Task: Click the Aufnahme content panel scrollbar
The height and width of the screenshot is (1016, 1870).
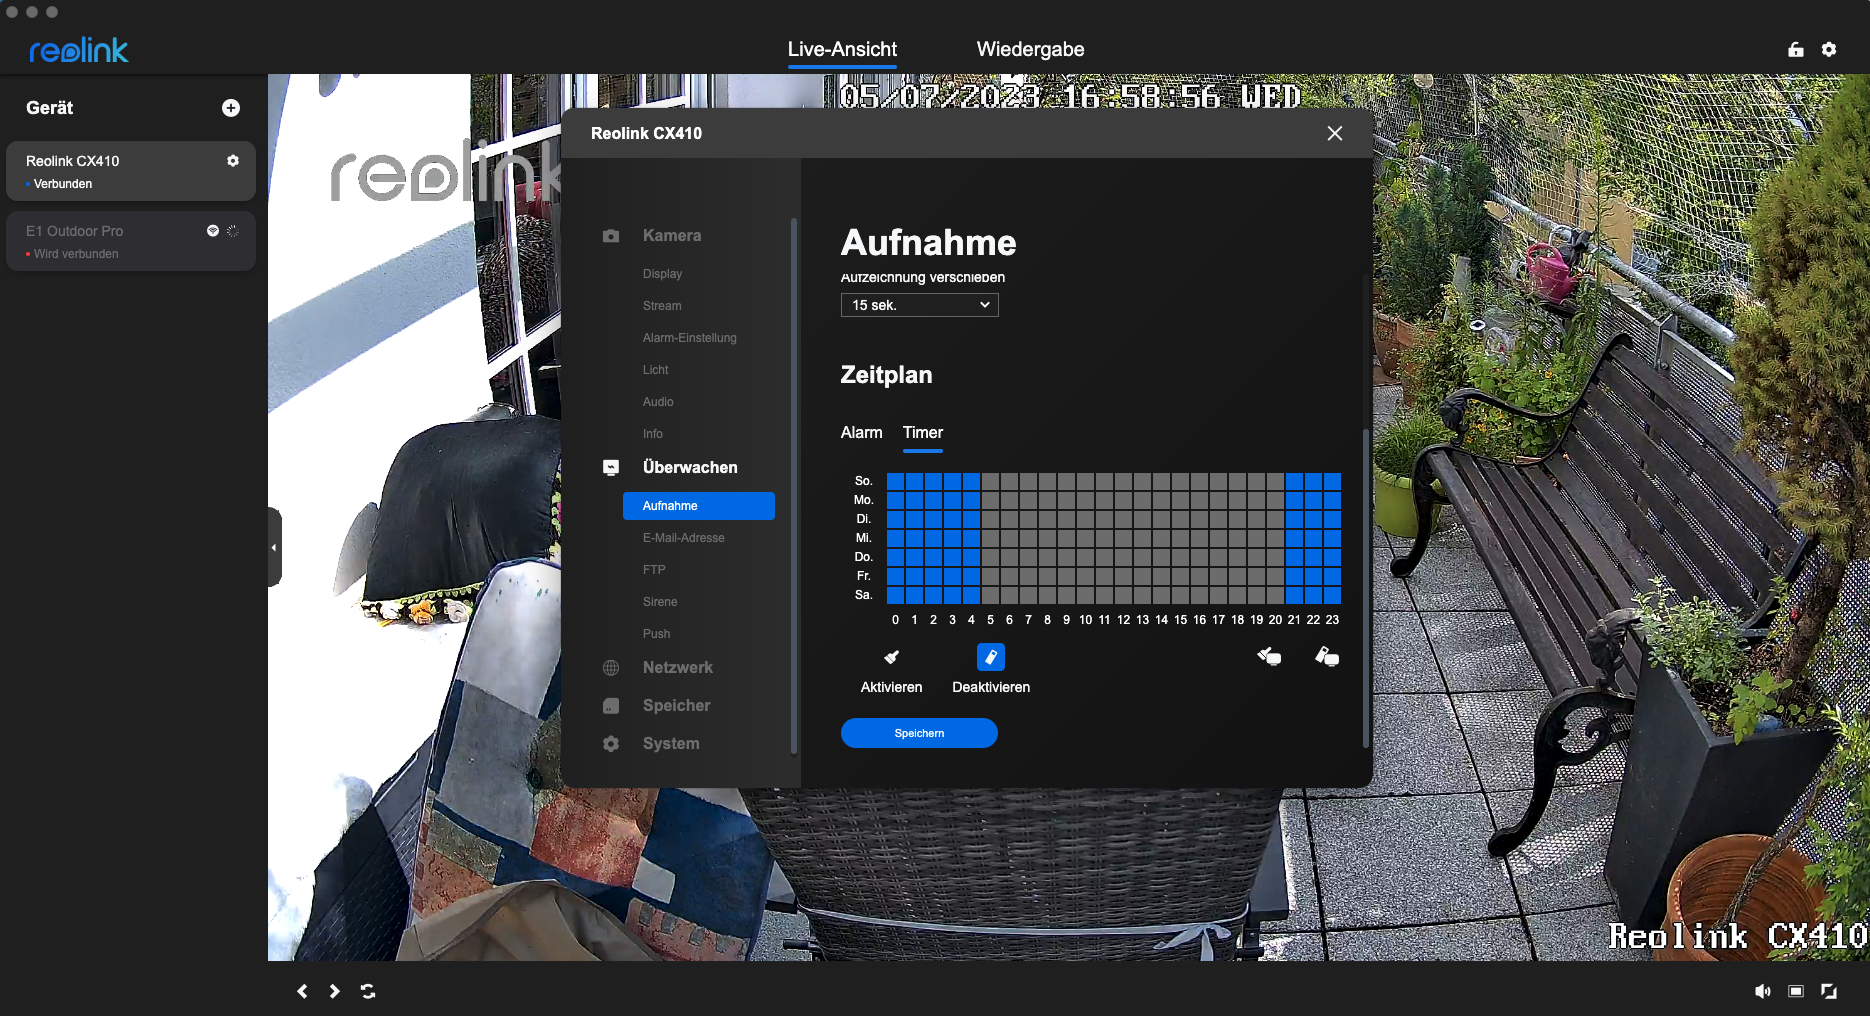Action: coord(1366,588)
